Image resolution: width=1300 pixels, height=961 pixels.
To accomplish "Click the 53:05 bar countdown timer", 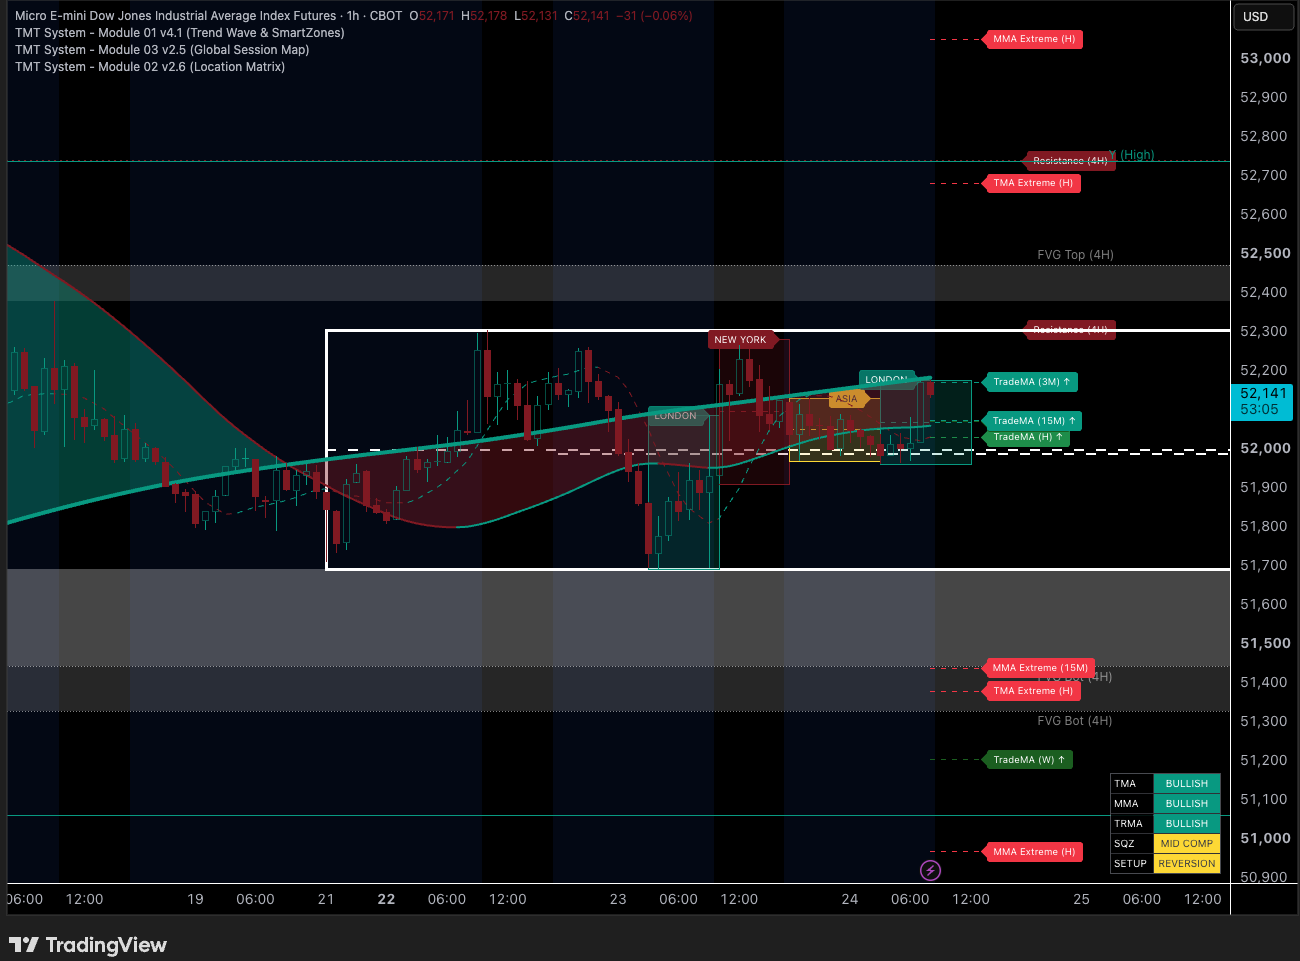I will pos(1259,410).
